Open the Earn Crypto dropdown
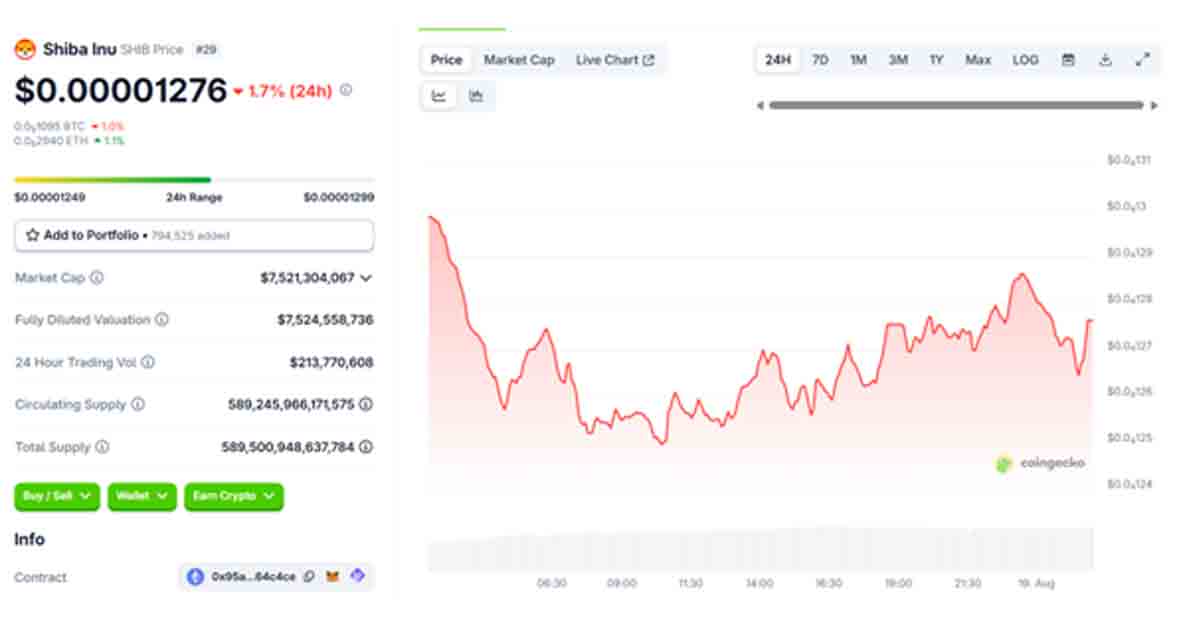Screen dimensions: 1200x630 [x=233, y=496]
